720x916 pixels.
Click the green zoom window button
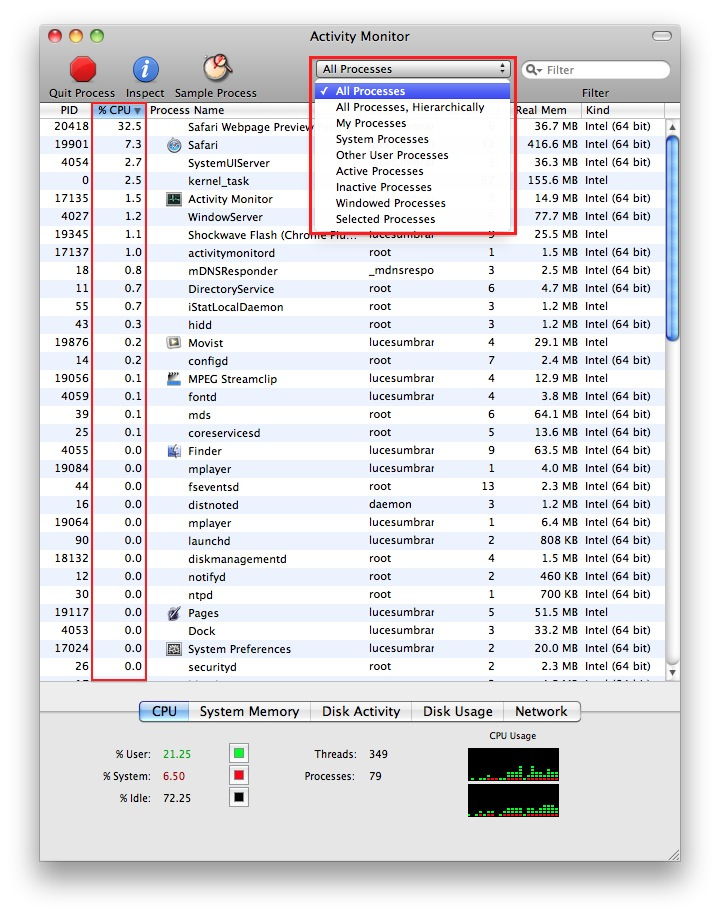[x=96, y=36]
